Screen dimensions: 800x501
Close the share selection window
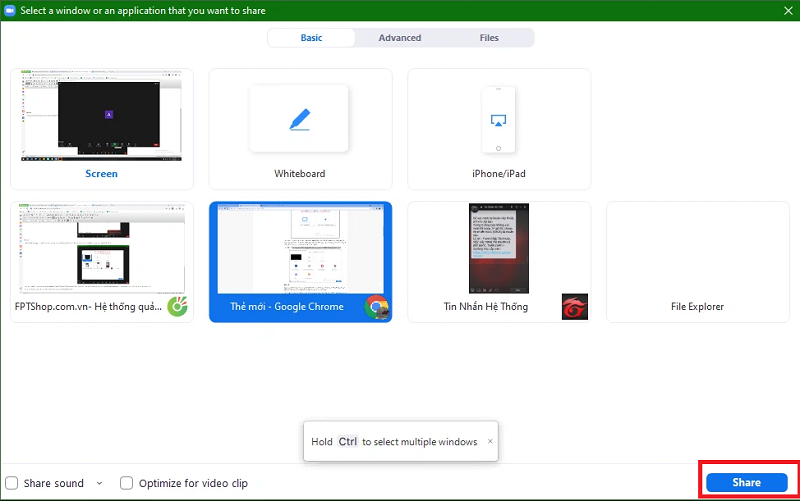tap(786, 10)
